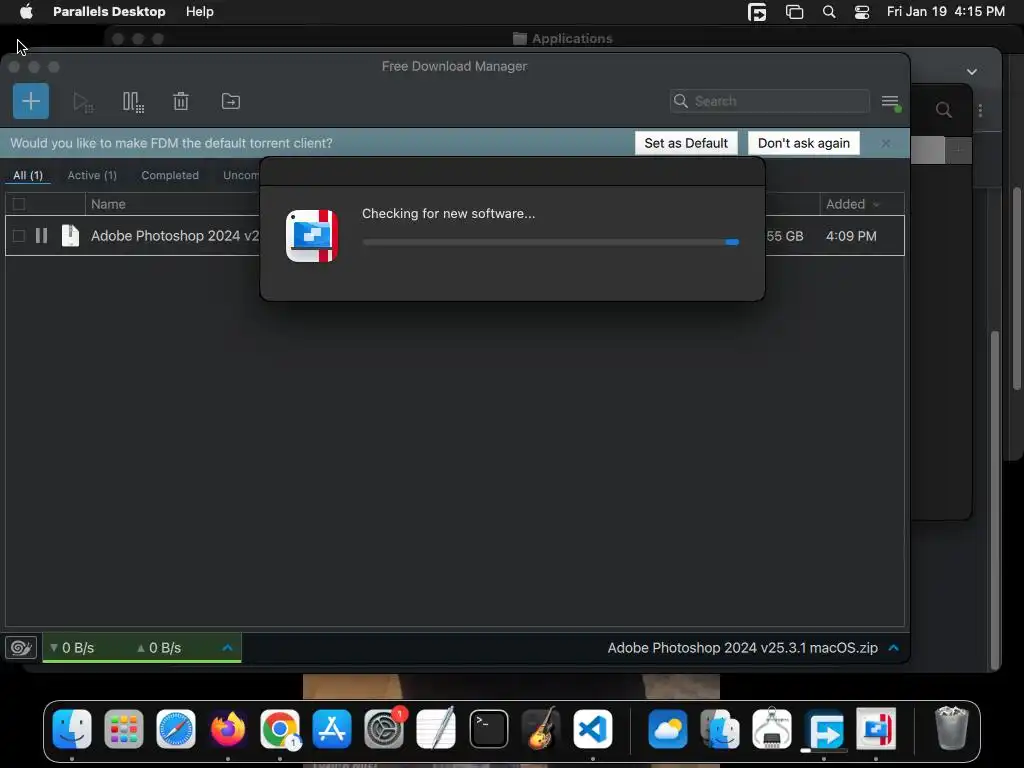Launch Safari from the Dock

coord(176,729)
